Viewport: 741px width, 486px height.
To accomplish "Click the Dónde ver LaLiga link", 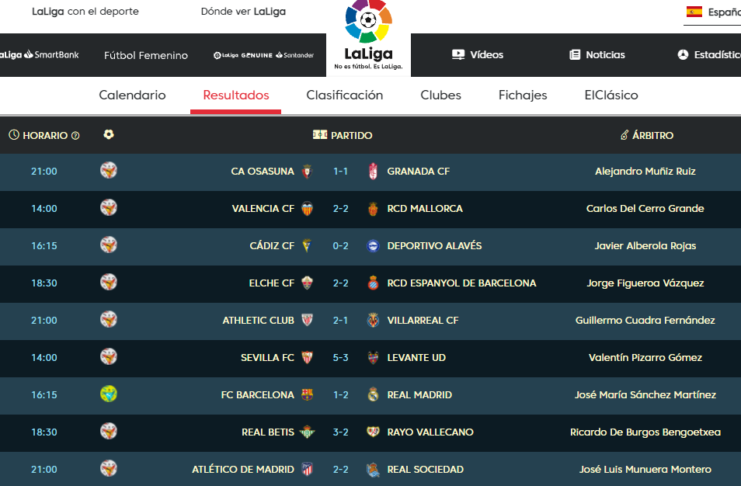I will pos(243,12).
